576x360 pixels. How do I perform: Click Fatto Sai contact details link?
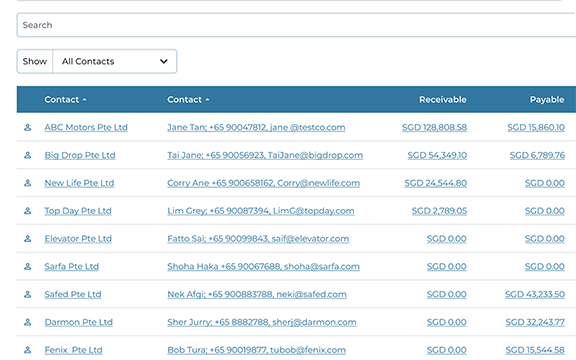click(258, 239)
